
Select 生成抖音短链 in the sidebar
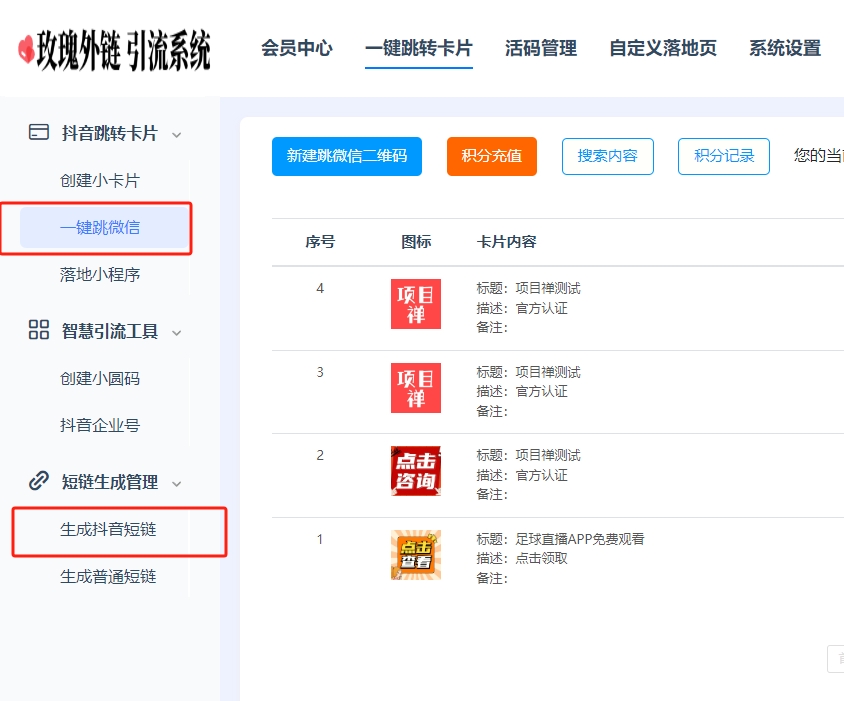[108, 530]
